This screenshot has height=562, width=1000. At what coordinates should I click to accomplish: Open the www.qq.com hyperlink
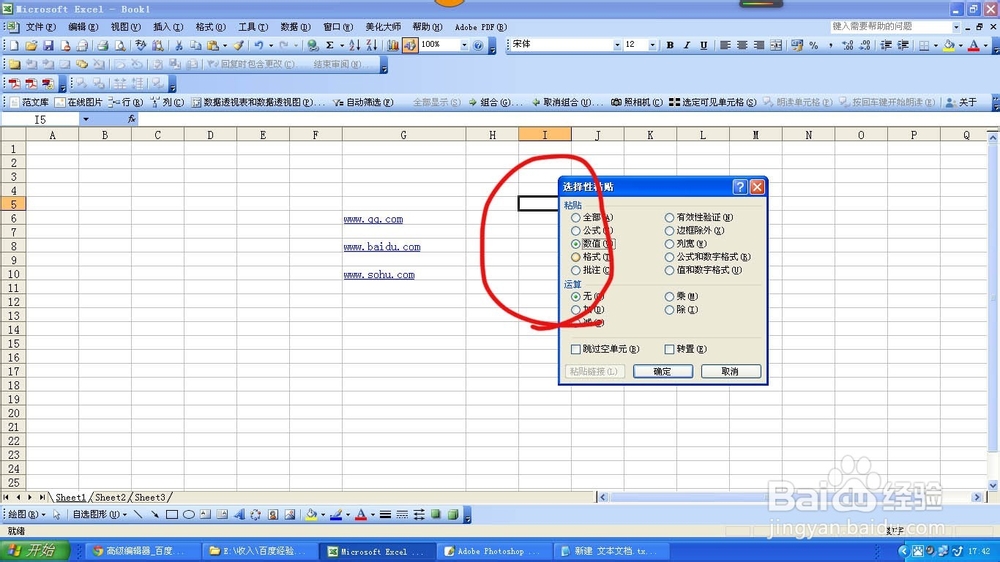pyautogui.click(x=373, y=219)
